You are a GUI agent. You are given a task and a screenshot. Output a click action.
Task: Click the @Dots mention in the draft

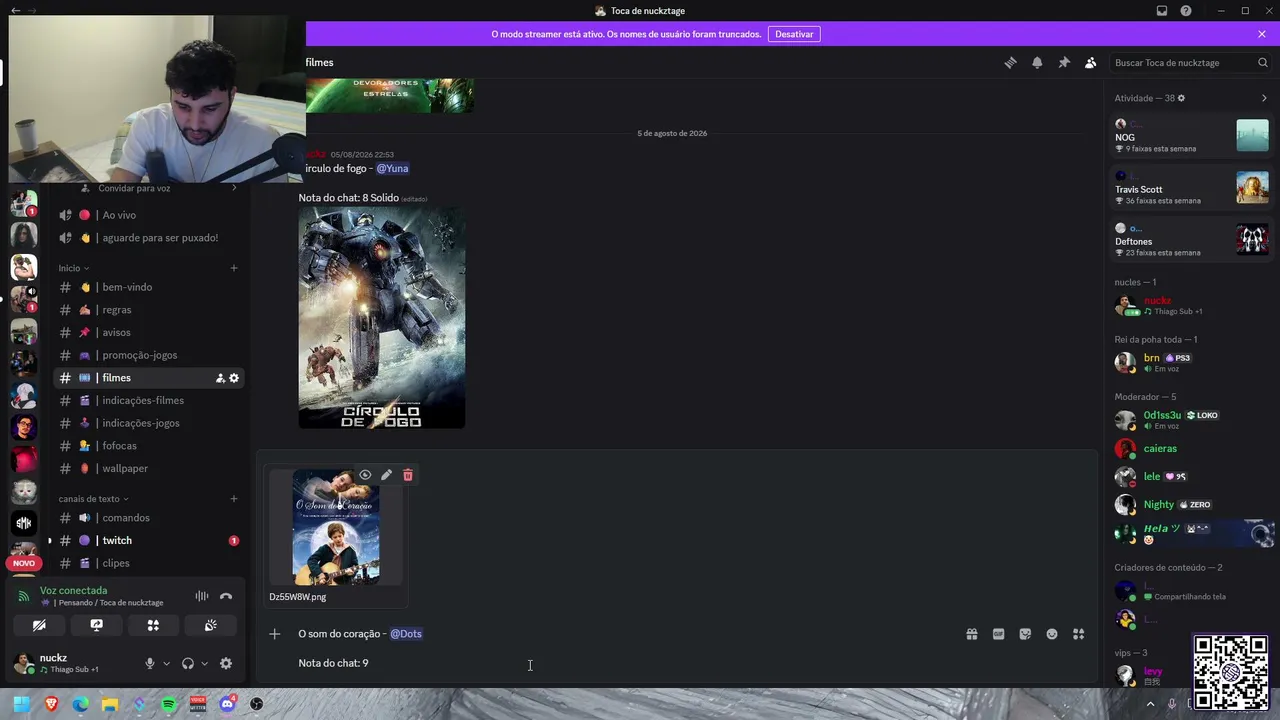(x=406, y=634)
